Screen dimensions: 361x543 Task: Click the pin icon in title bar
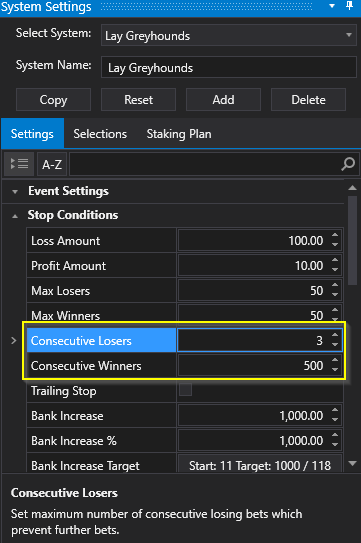(350, 6)
